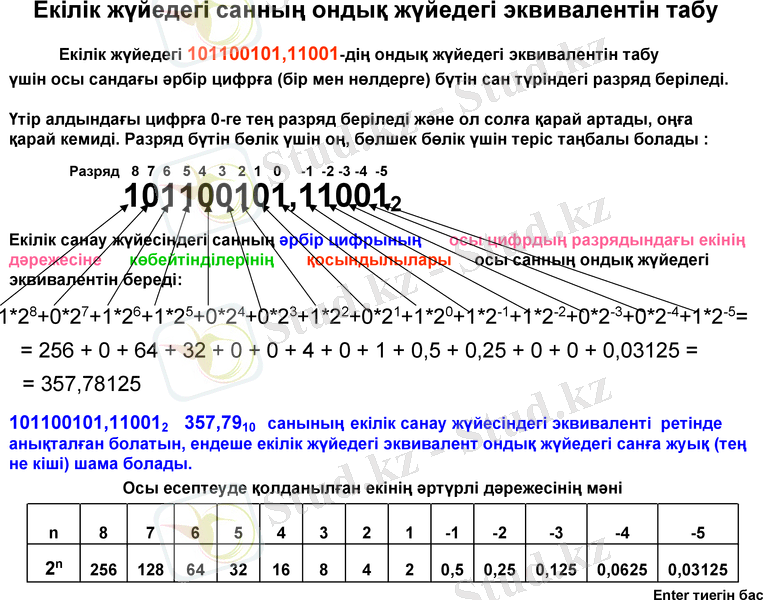
Task: Click the term 1*2⁶ in the formula
Action: (x=121, y=316)
